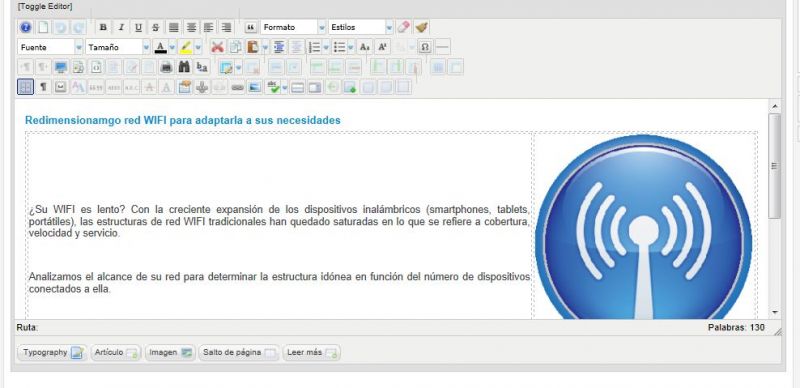Click the eraser remove-format icon
Image resolution: width=800 pixels, height=388 pixels.
point(404,27)
